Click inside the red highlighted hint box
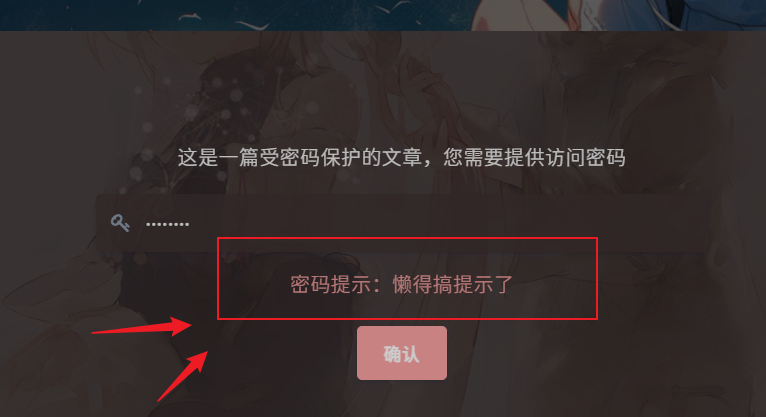This screenshot has height=417, width=766. pyautogui.click(x=407, y=278)
